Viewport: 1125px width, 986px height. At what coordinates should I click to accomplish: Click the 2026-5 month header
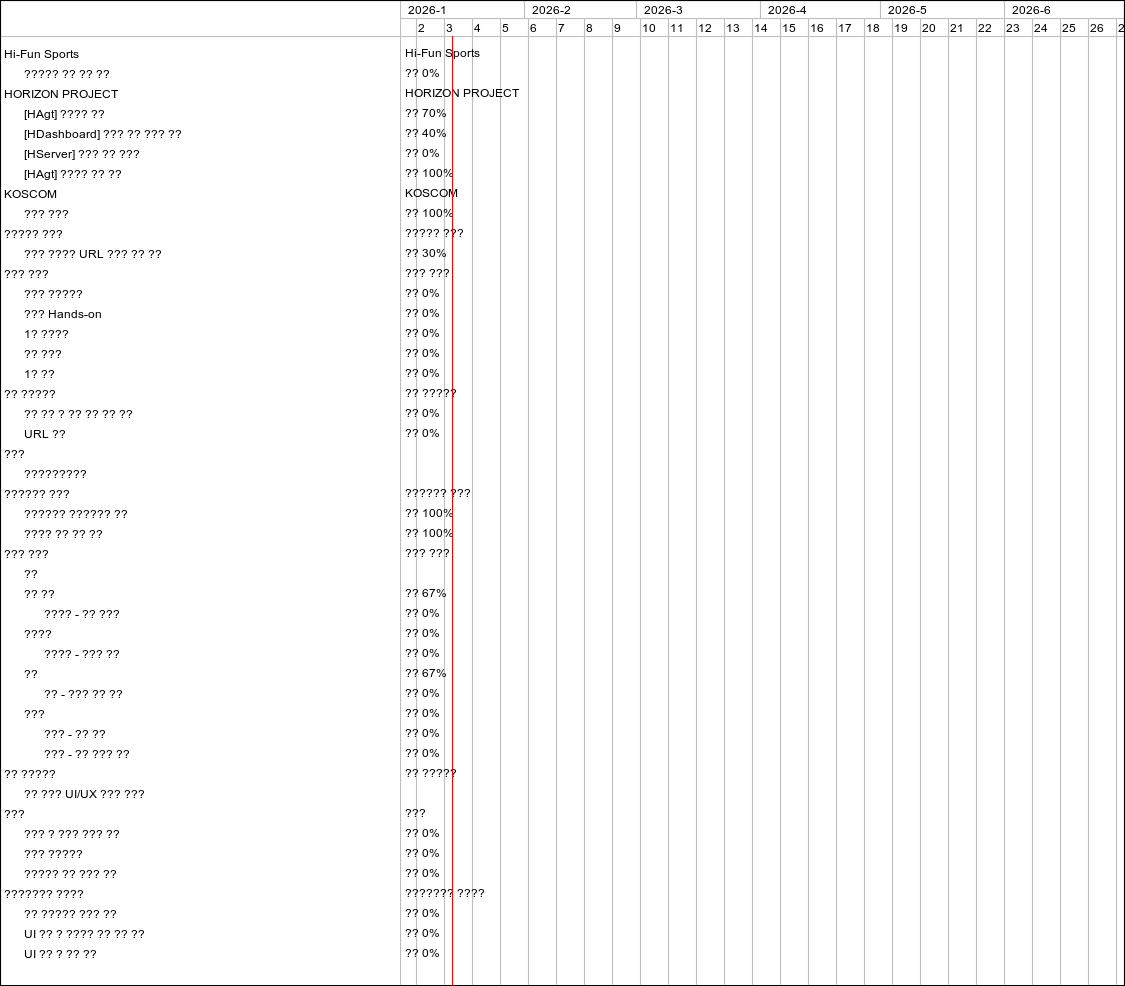907,10
